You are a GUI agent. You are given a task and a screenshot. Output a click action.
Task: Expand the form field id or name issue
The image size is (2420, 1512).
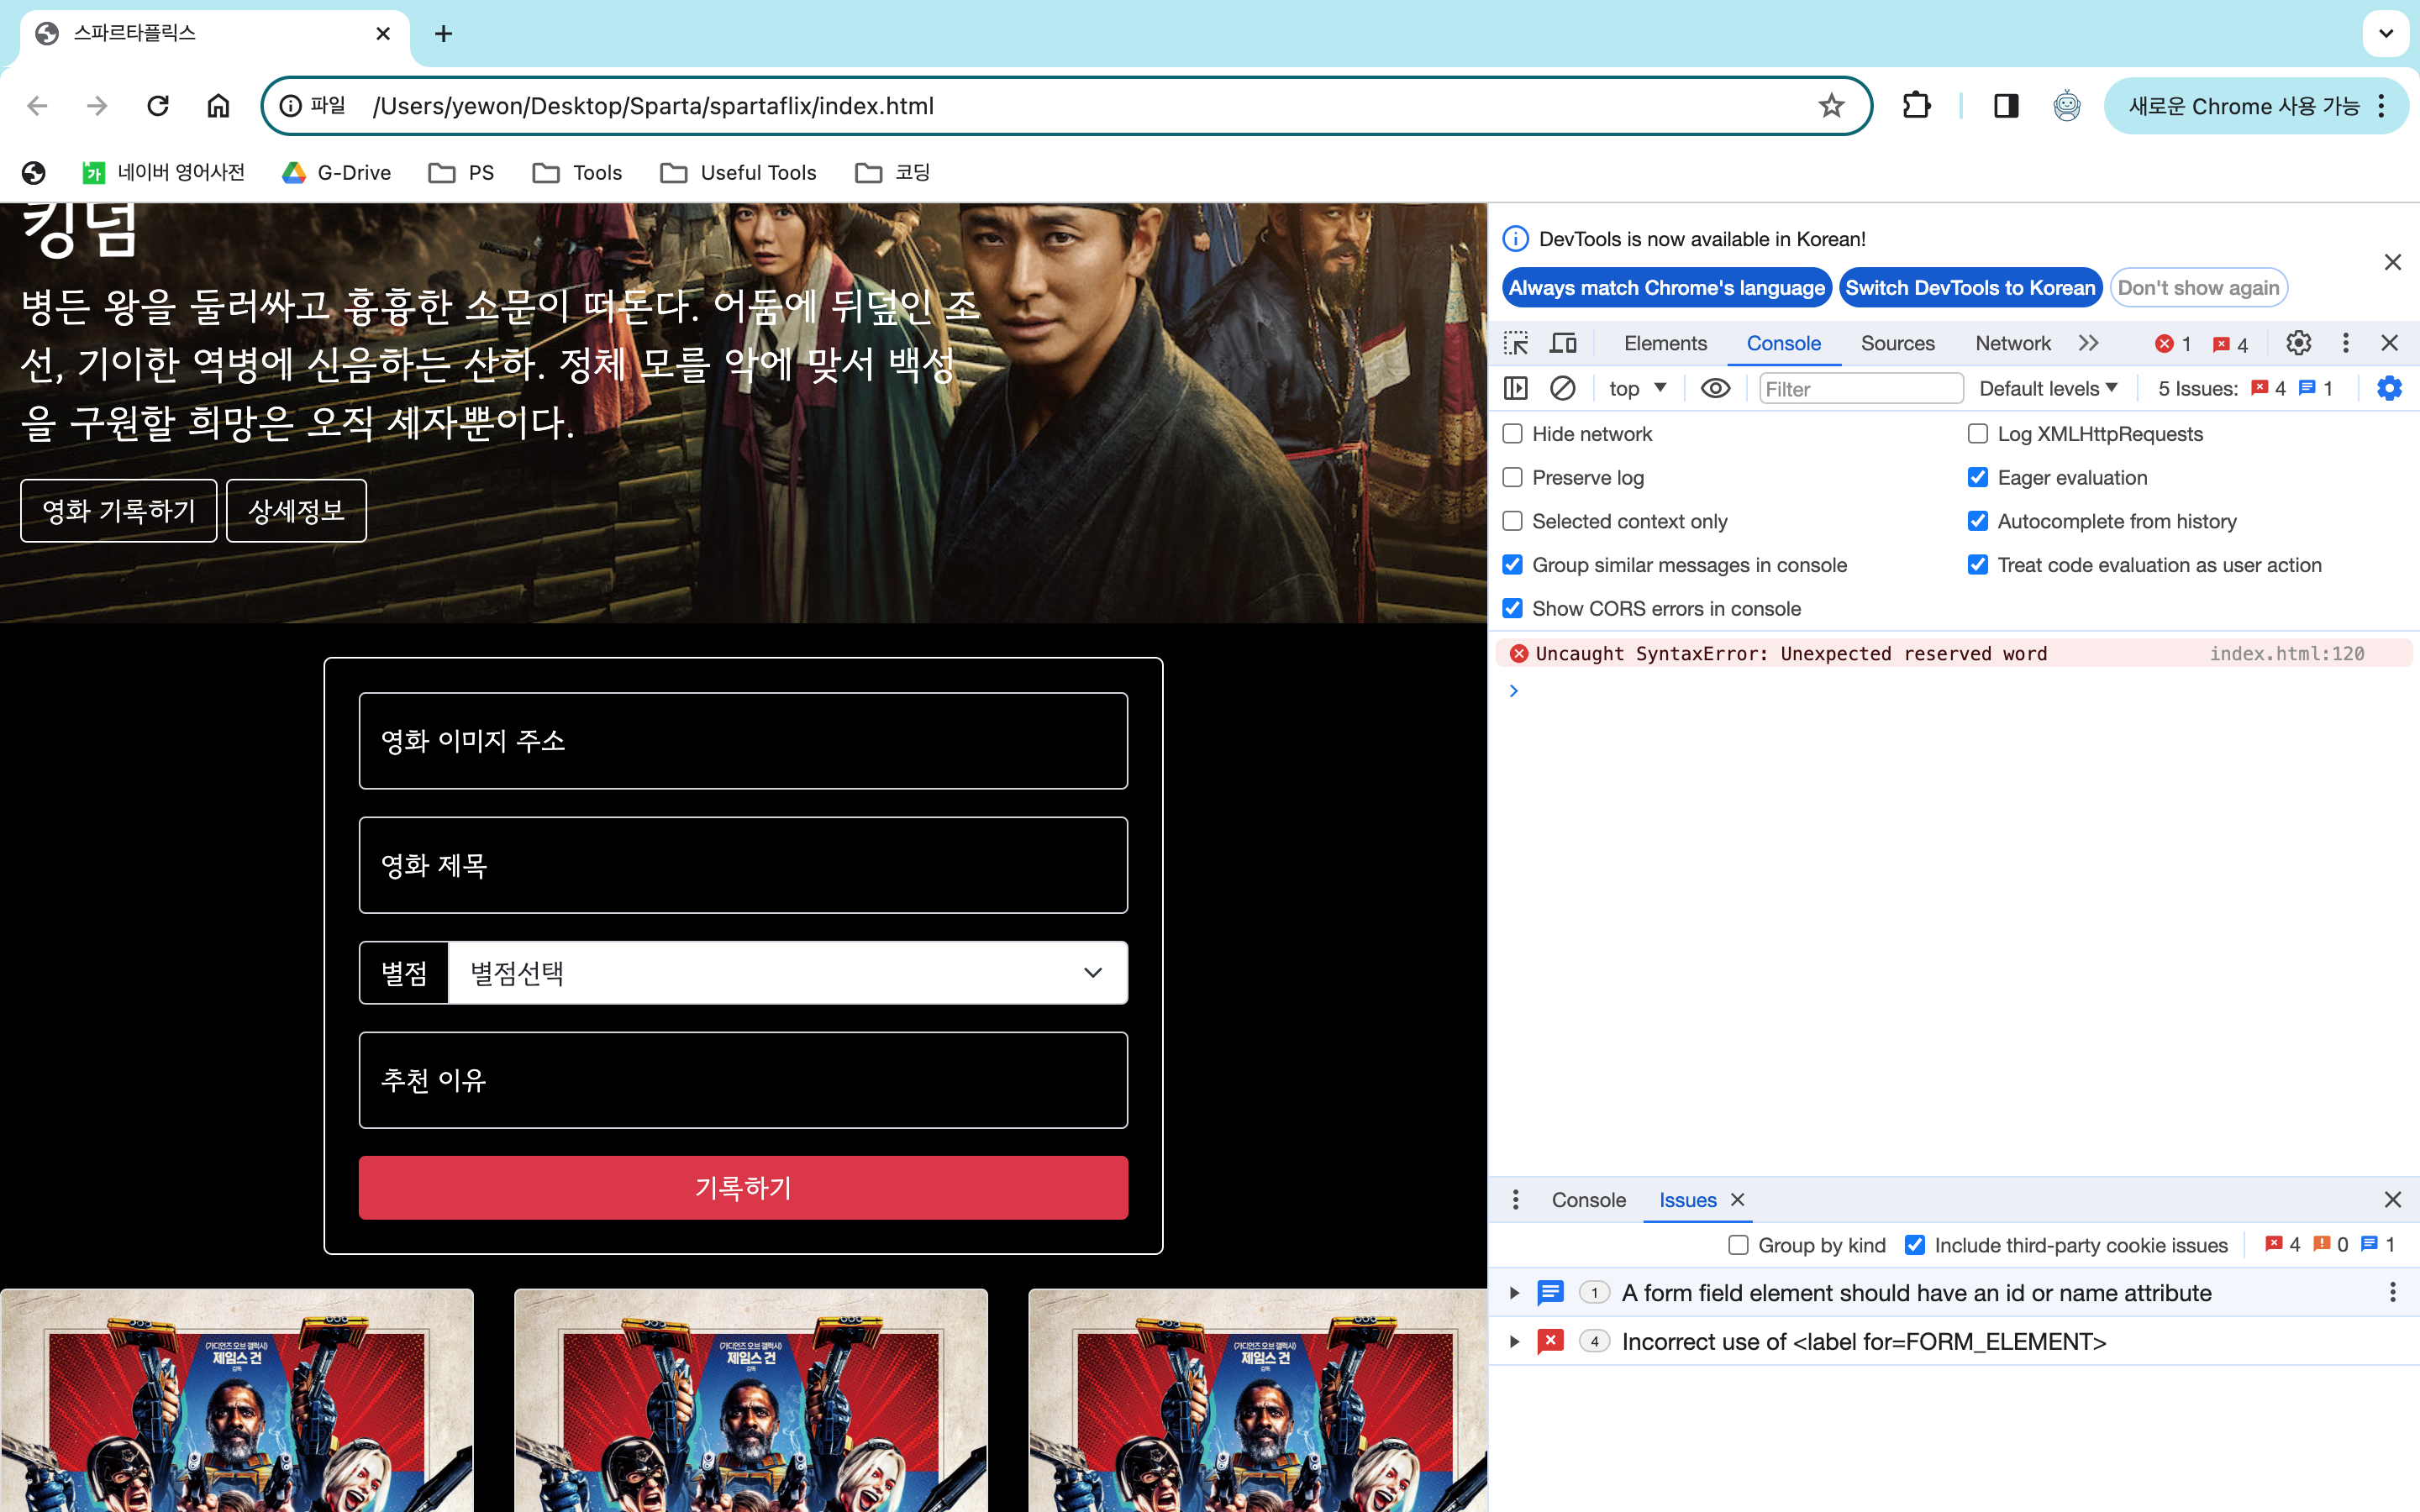pos(1515,1293)
